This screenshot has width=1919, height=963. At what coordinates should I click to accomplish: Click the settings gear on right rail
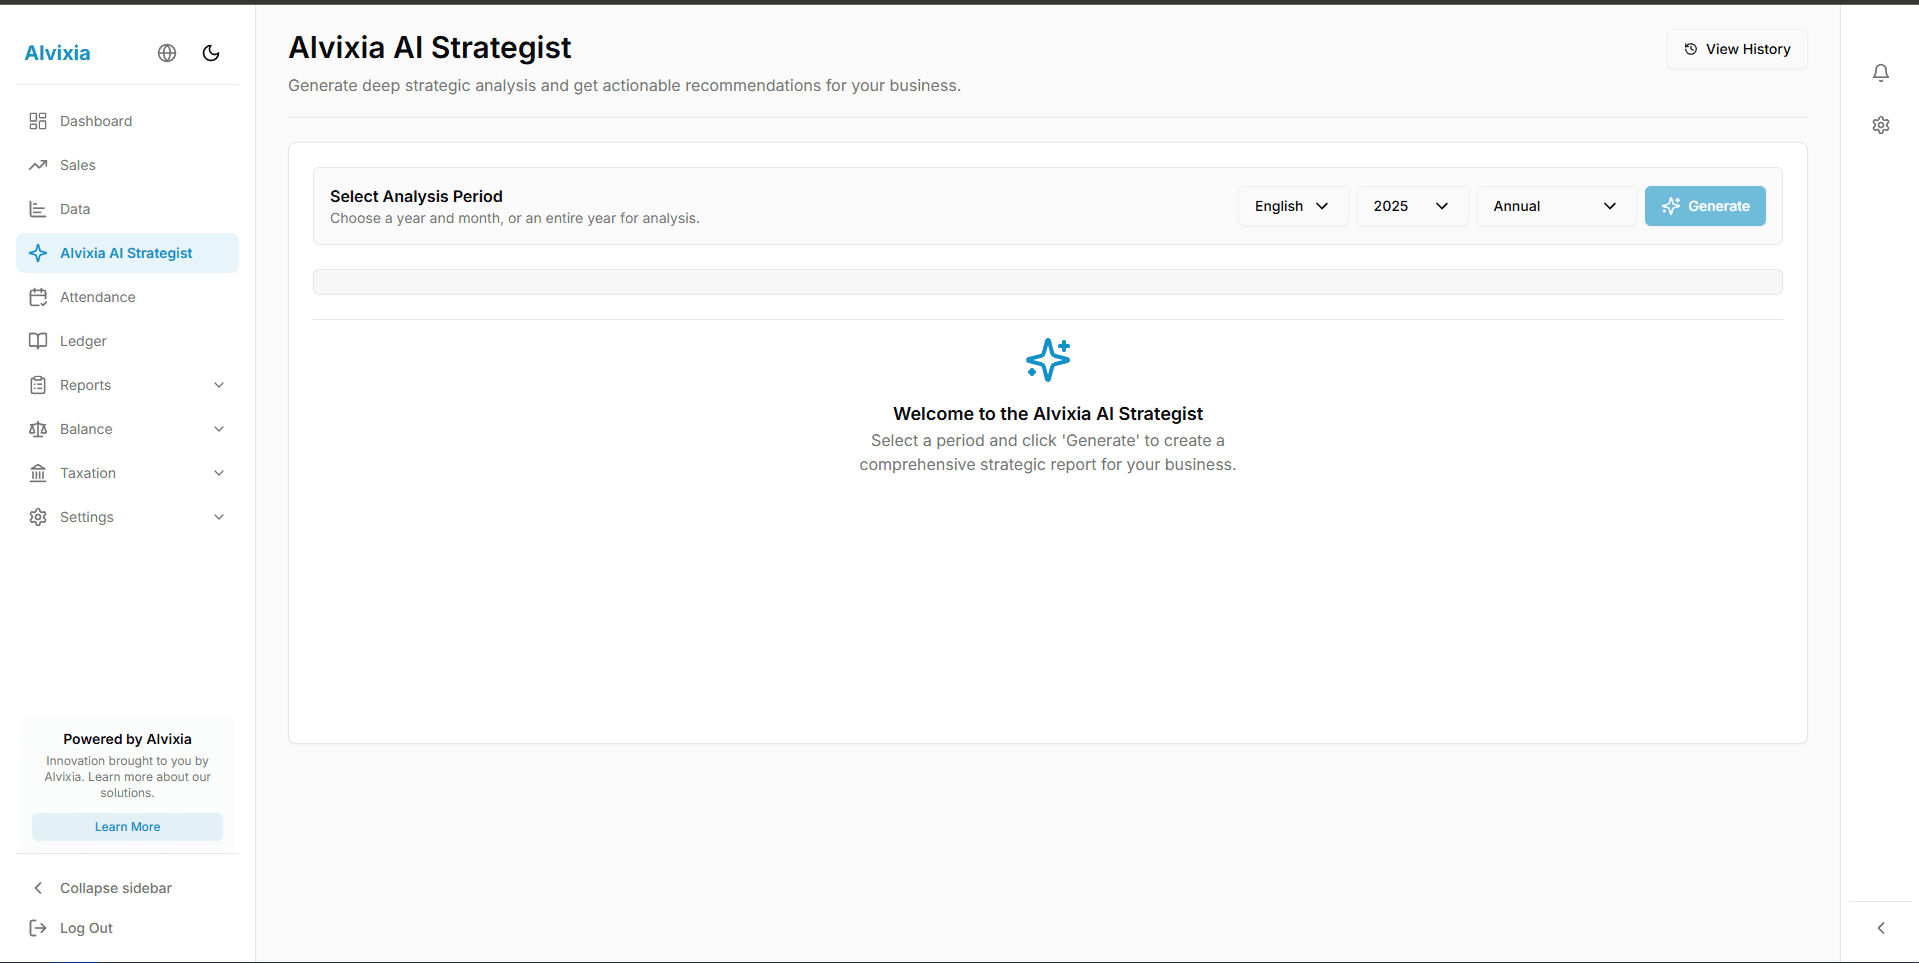tap(1881, 125)
